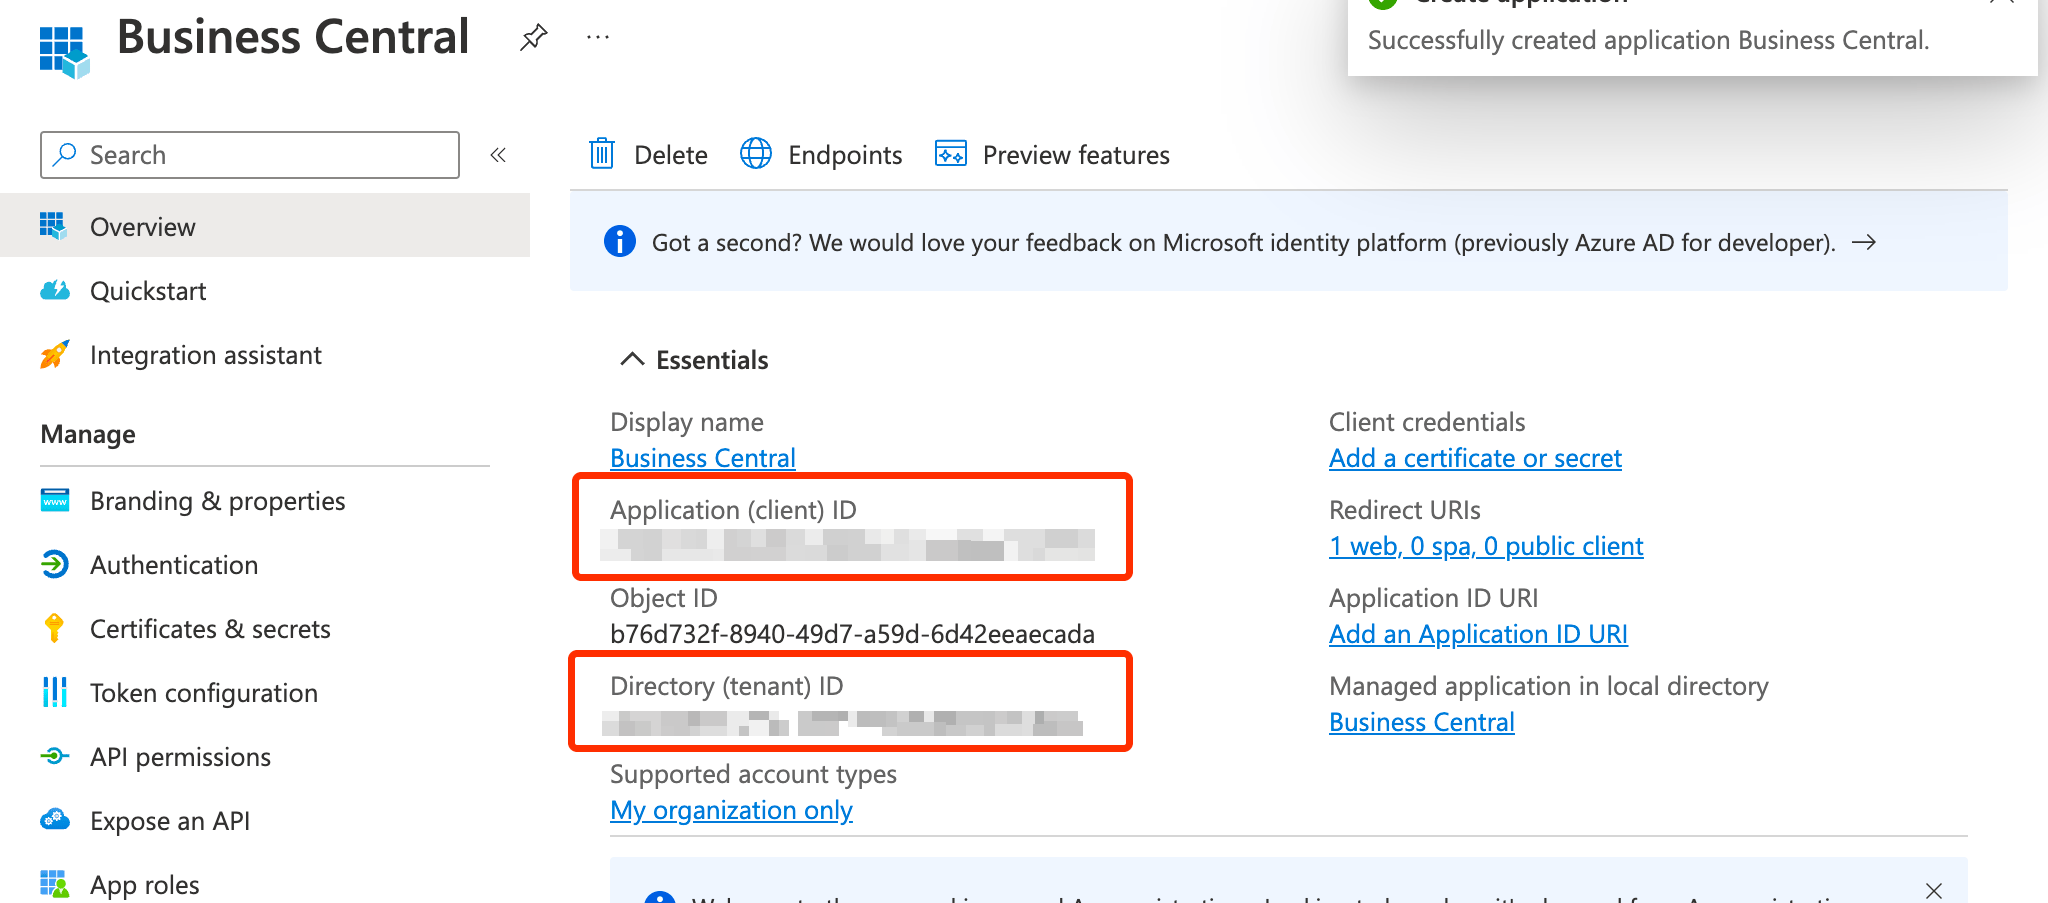This screenshot has width=2048, height=903.
Task: Dismiss the lower welcome banner
Action: pos(1934,890)
